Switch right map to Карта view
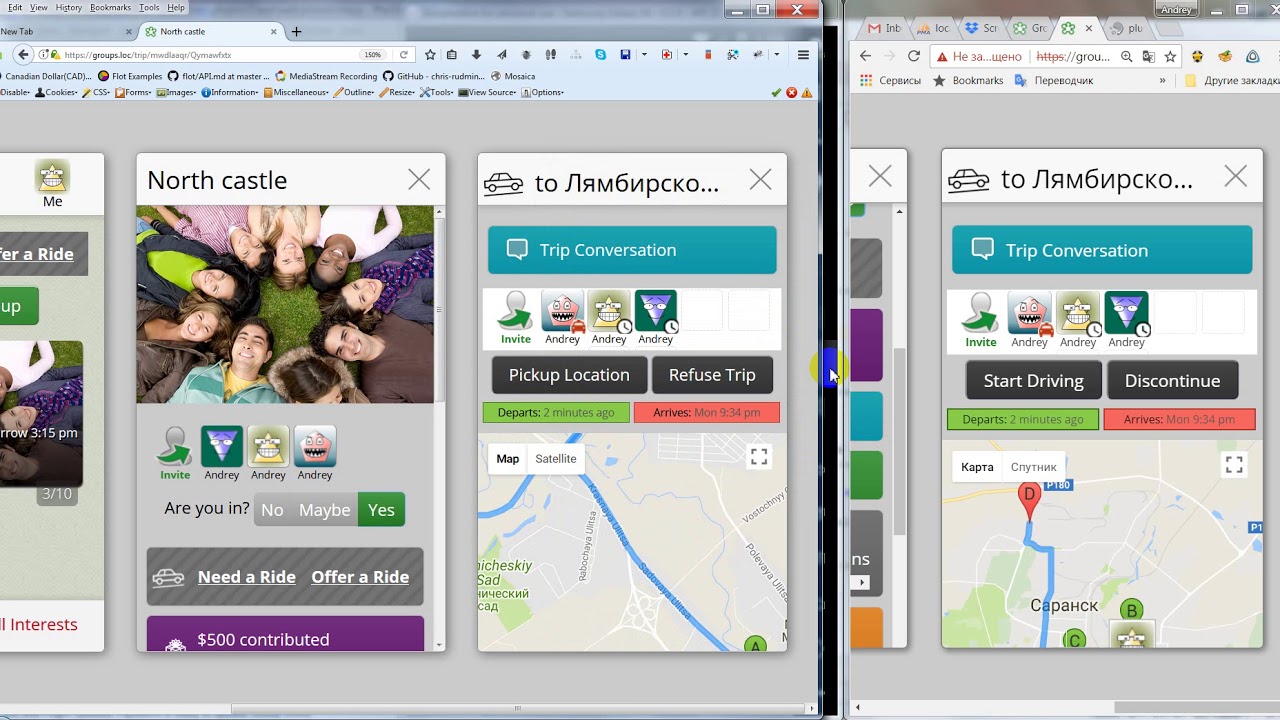This screenshot has width=1280, height=720. (977, 467)
